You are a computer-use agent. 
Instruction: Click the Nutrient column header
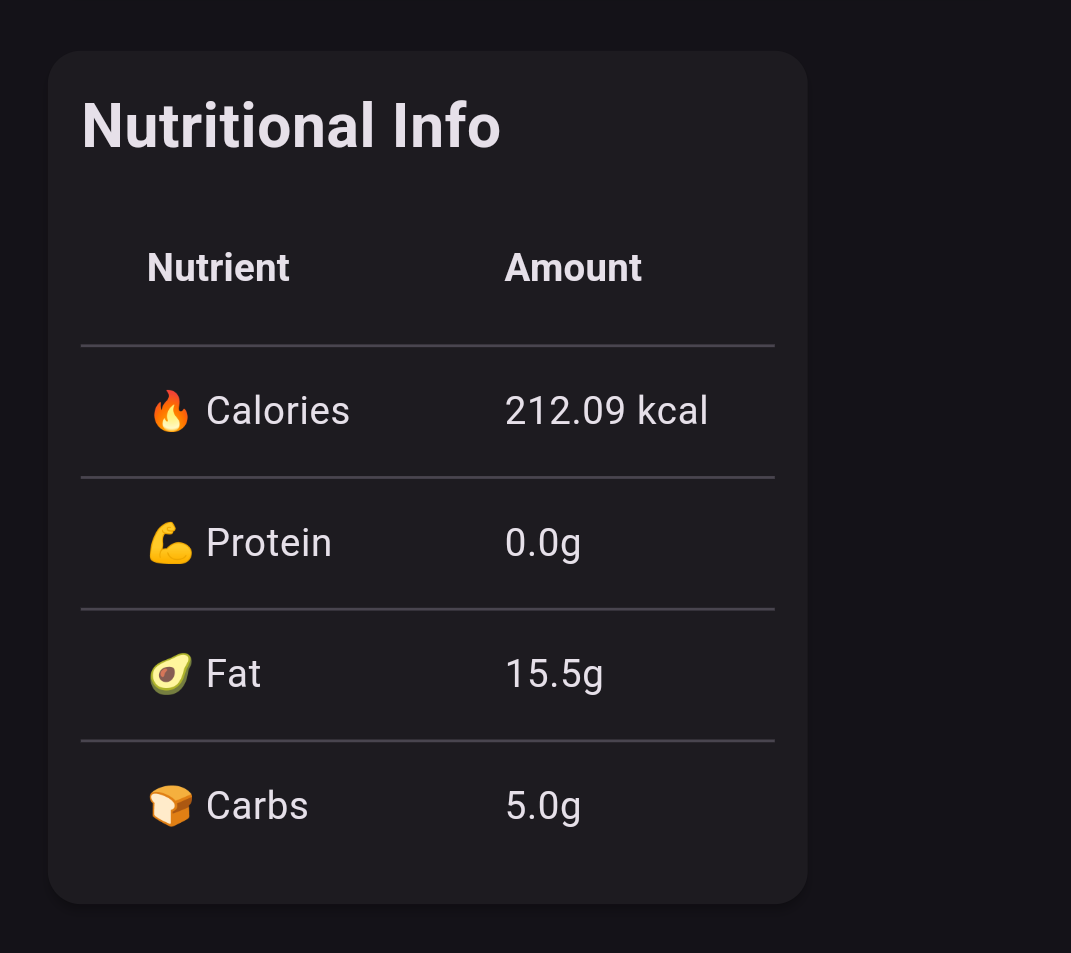(219, 267)
